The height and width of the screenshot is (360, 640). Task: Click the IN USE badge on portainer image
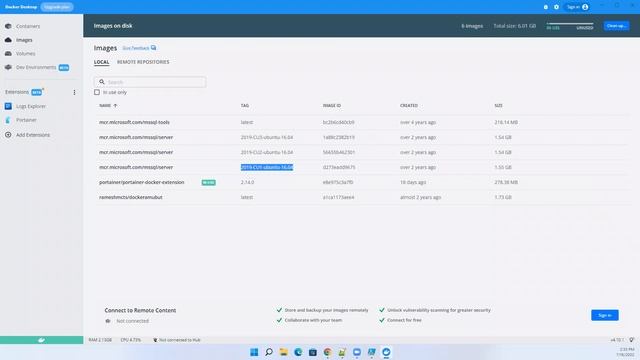[208, 182]
